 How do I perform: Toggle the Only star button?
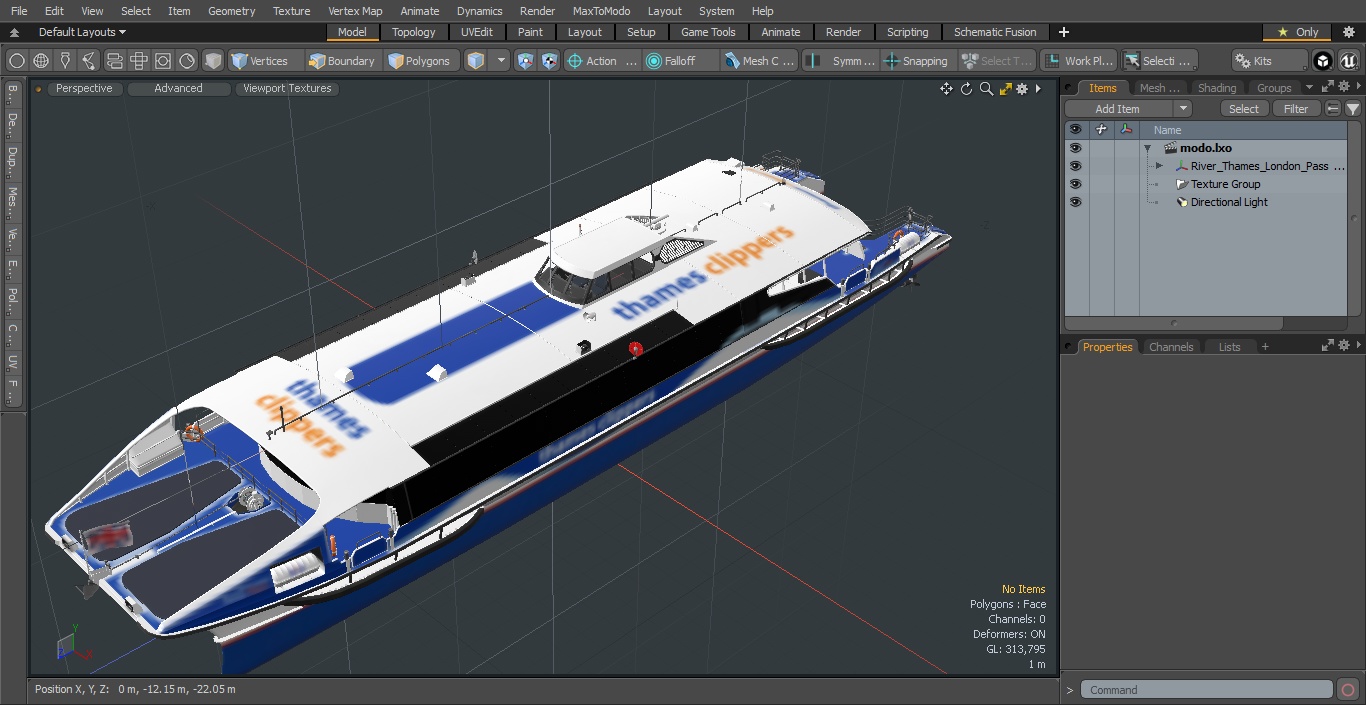1298,32
